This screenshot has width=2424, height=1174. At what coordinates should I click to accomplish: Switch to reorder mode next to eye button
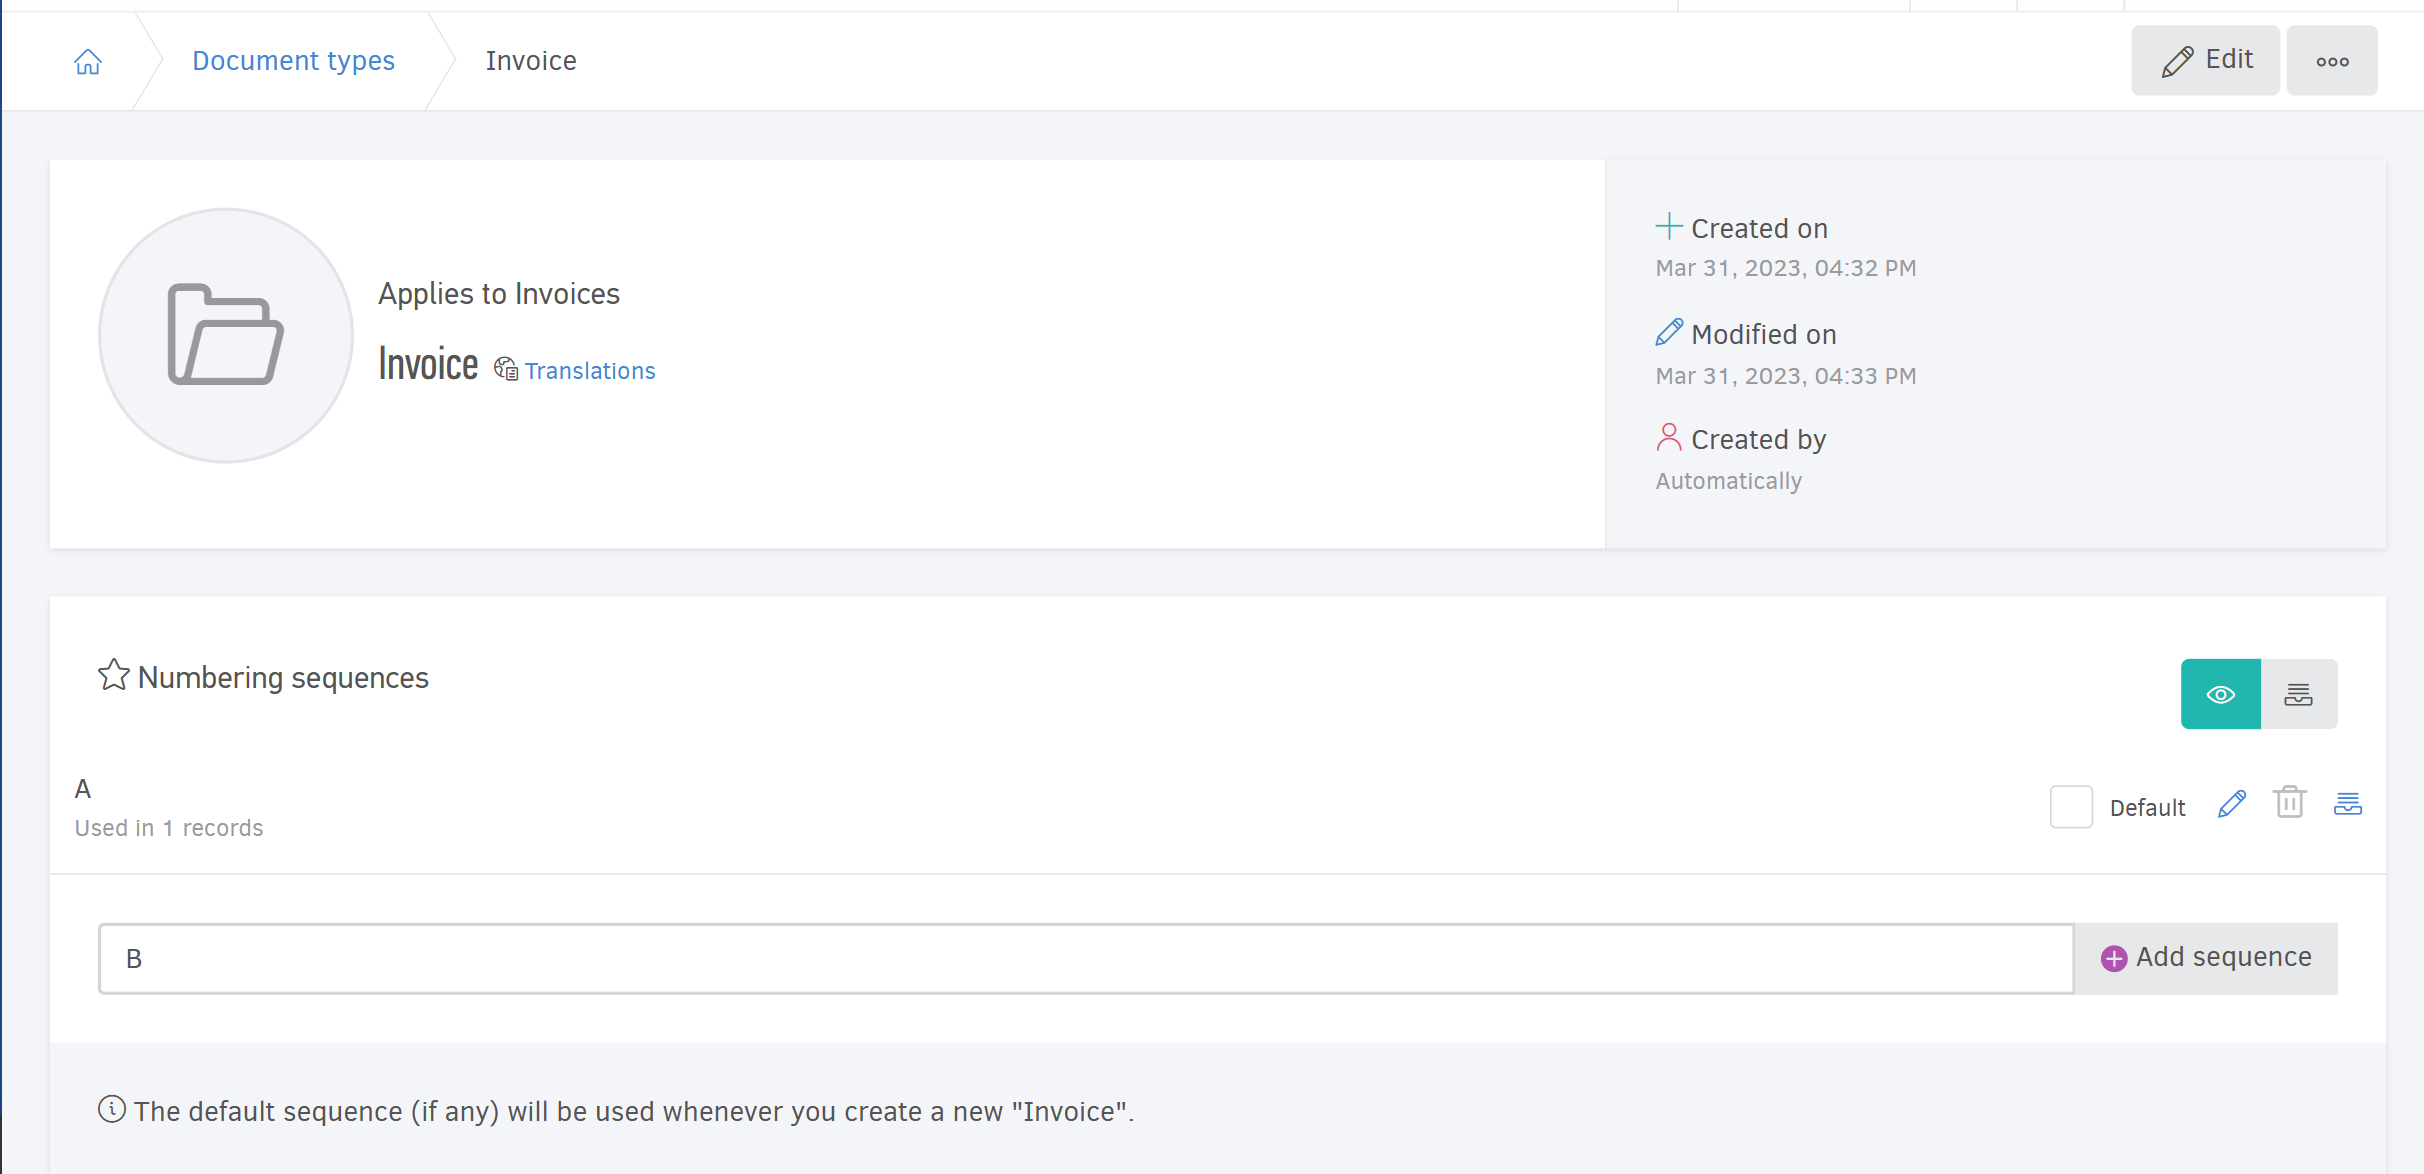point(2298,694)
